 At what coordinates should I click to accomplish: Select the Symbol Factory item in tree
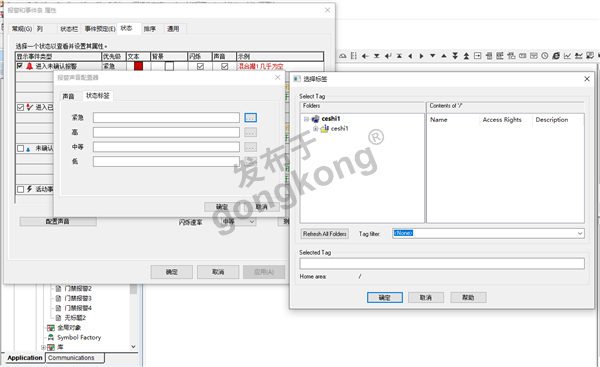(x=79, y=337)
